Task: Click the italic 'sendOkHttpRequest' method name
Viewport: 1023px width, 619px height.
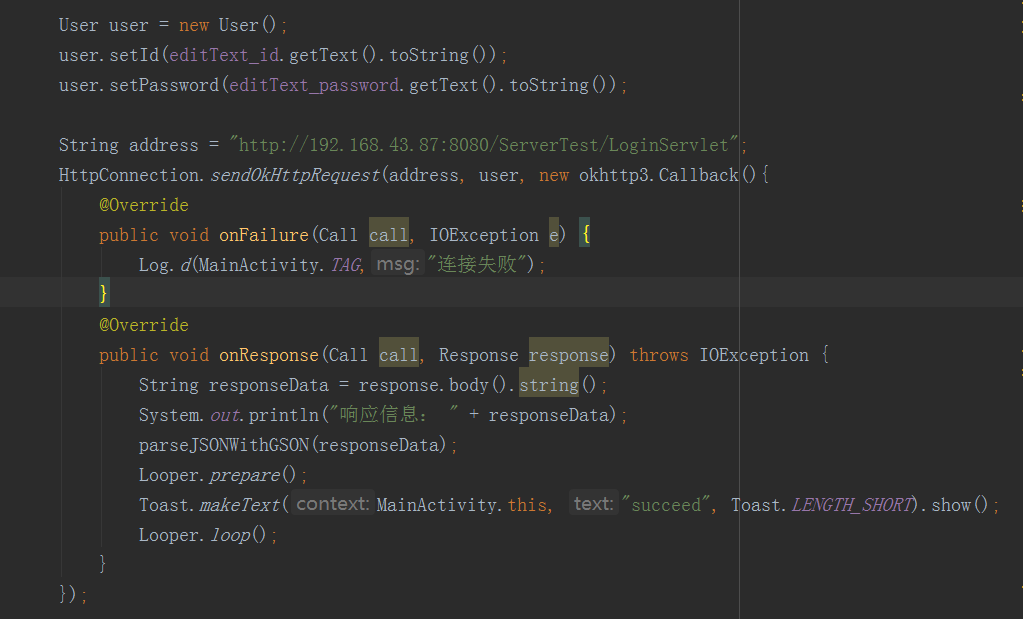Action: click(294, 175)
